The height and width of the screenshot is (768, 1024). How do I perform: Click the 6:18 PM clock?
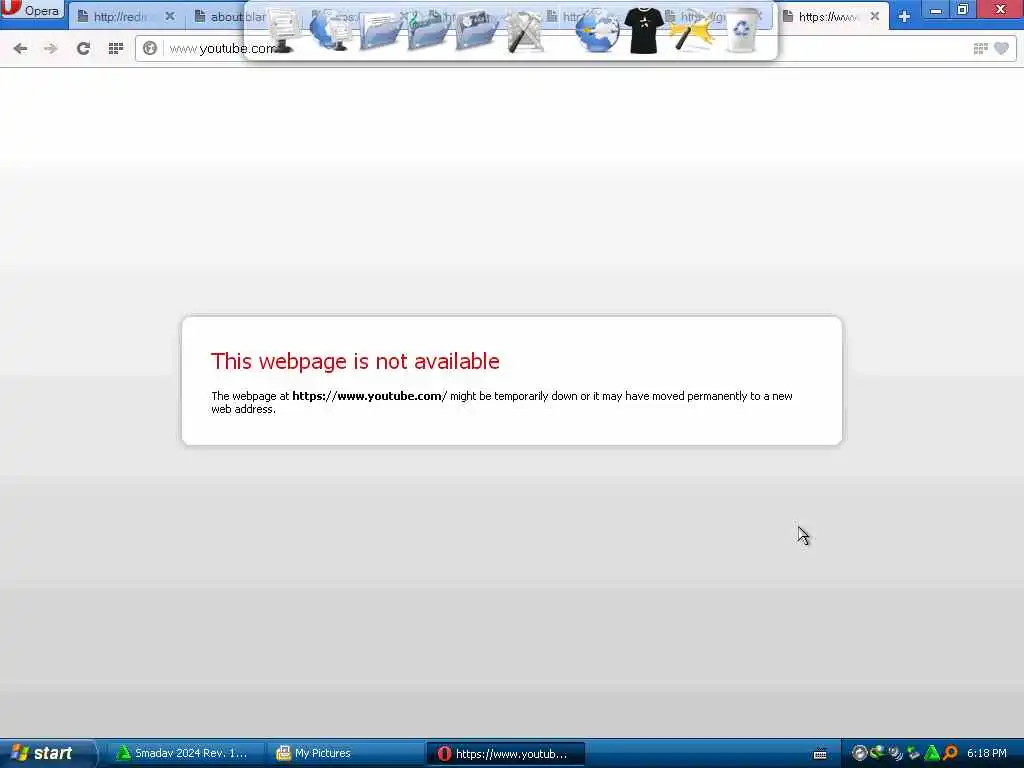click(x=987, y=753)
